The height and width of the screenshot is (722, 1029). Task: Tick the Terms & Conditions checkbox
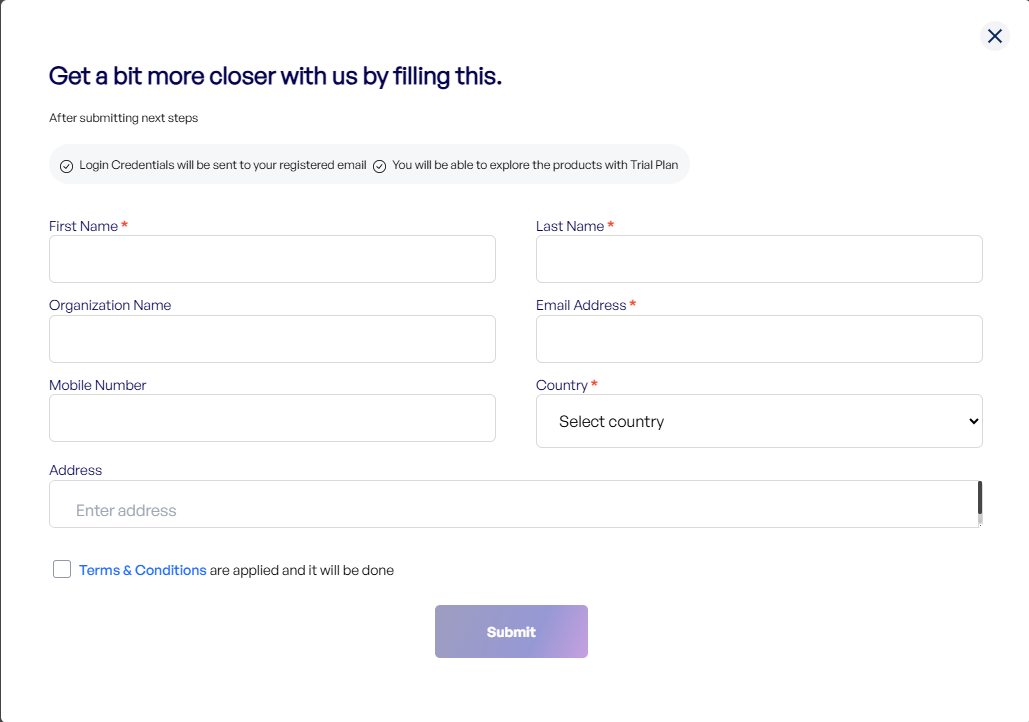click(x=62, y=569)
